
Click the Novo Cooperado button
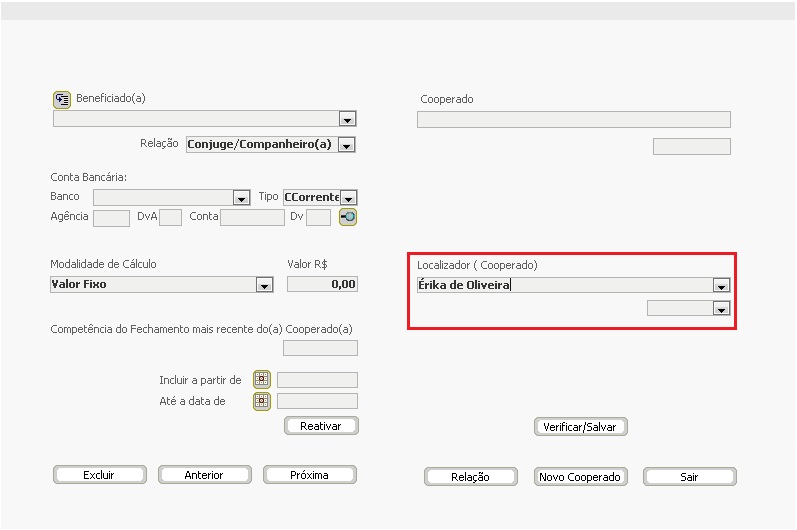[580, 477]
